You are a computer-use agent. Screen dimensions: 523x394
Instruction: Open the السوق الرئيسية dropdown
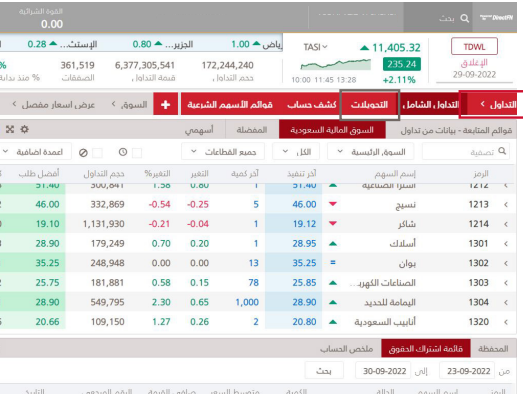pos(371,152)
